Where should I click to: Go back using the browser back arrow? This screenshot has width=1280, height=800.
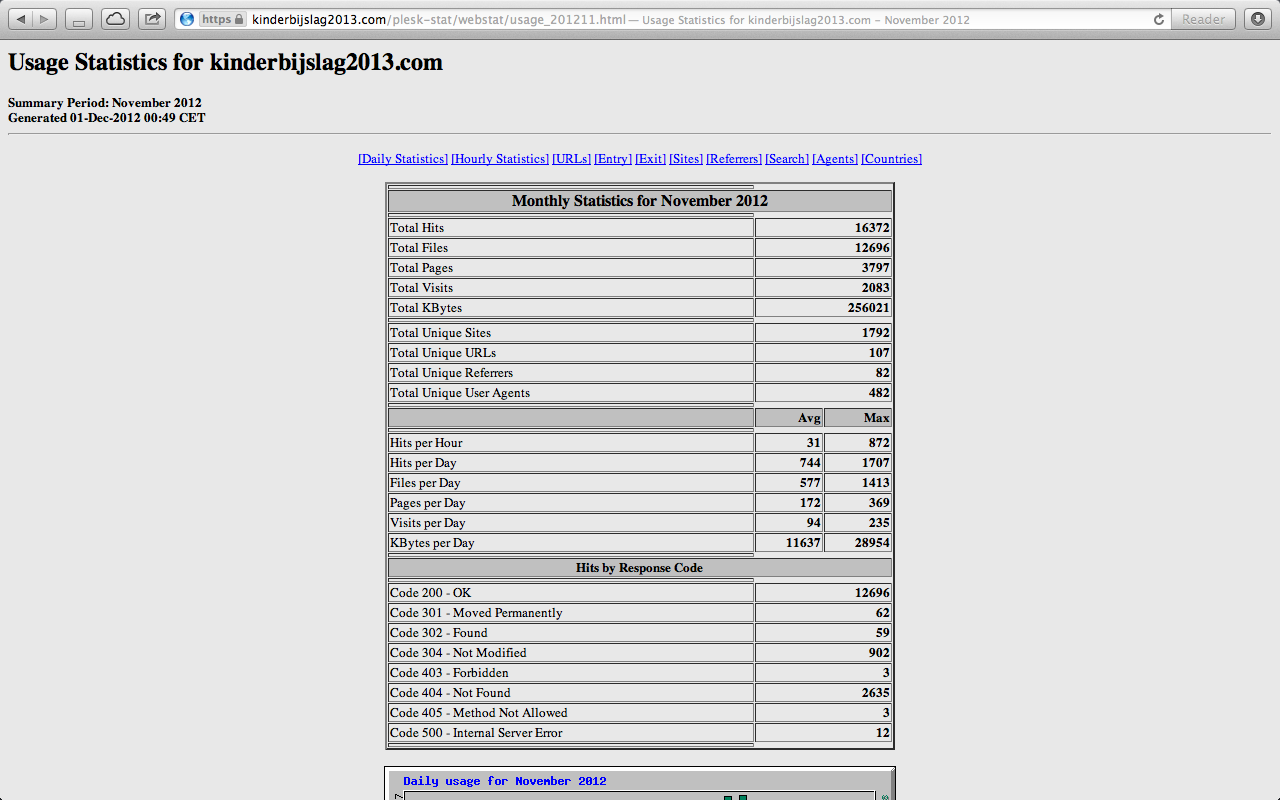click(x=21, y=19)
